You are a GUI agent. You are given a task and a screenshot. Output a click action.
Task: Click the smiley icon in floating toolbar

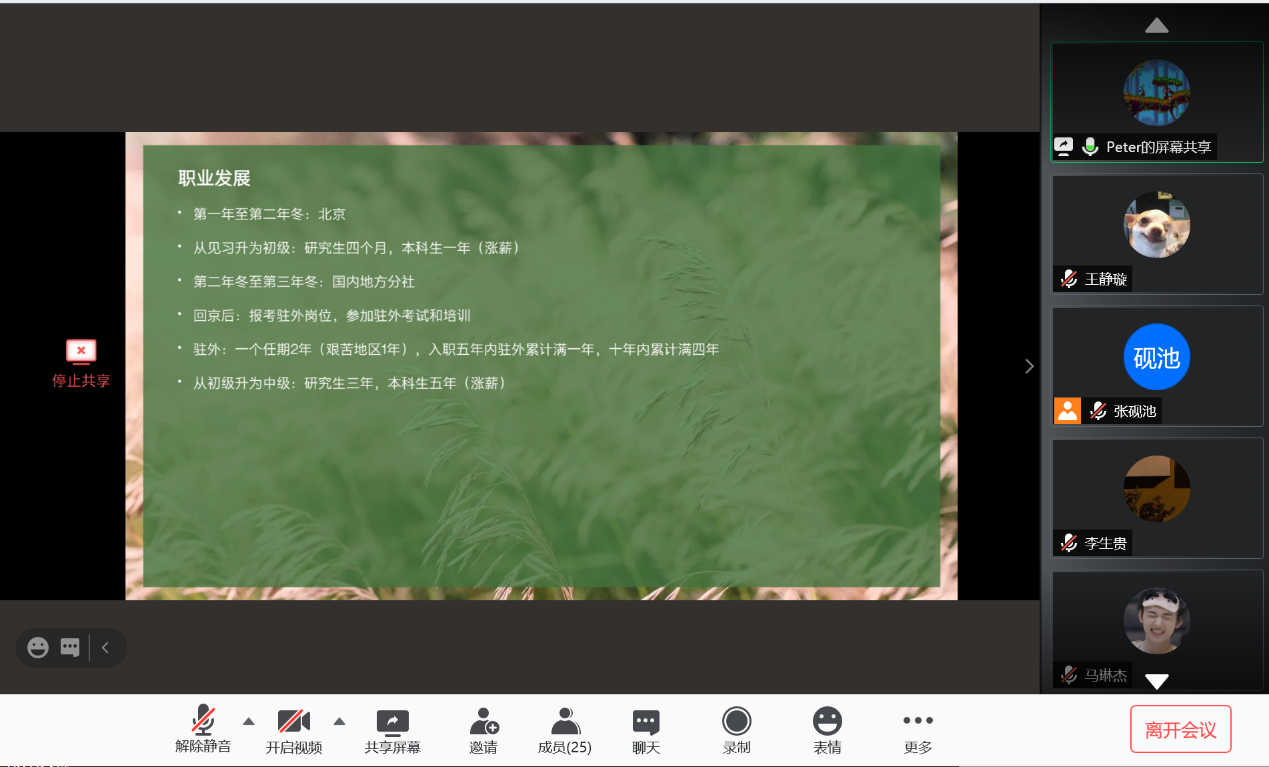(x=38, y=648)
